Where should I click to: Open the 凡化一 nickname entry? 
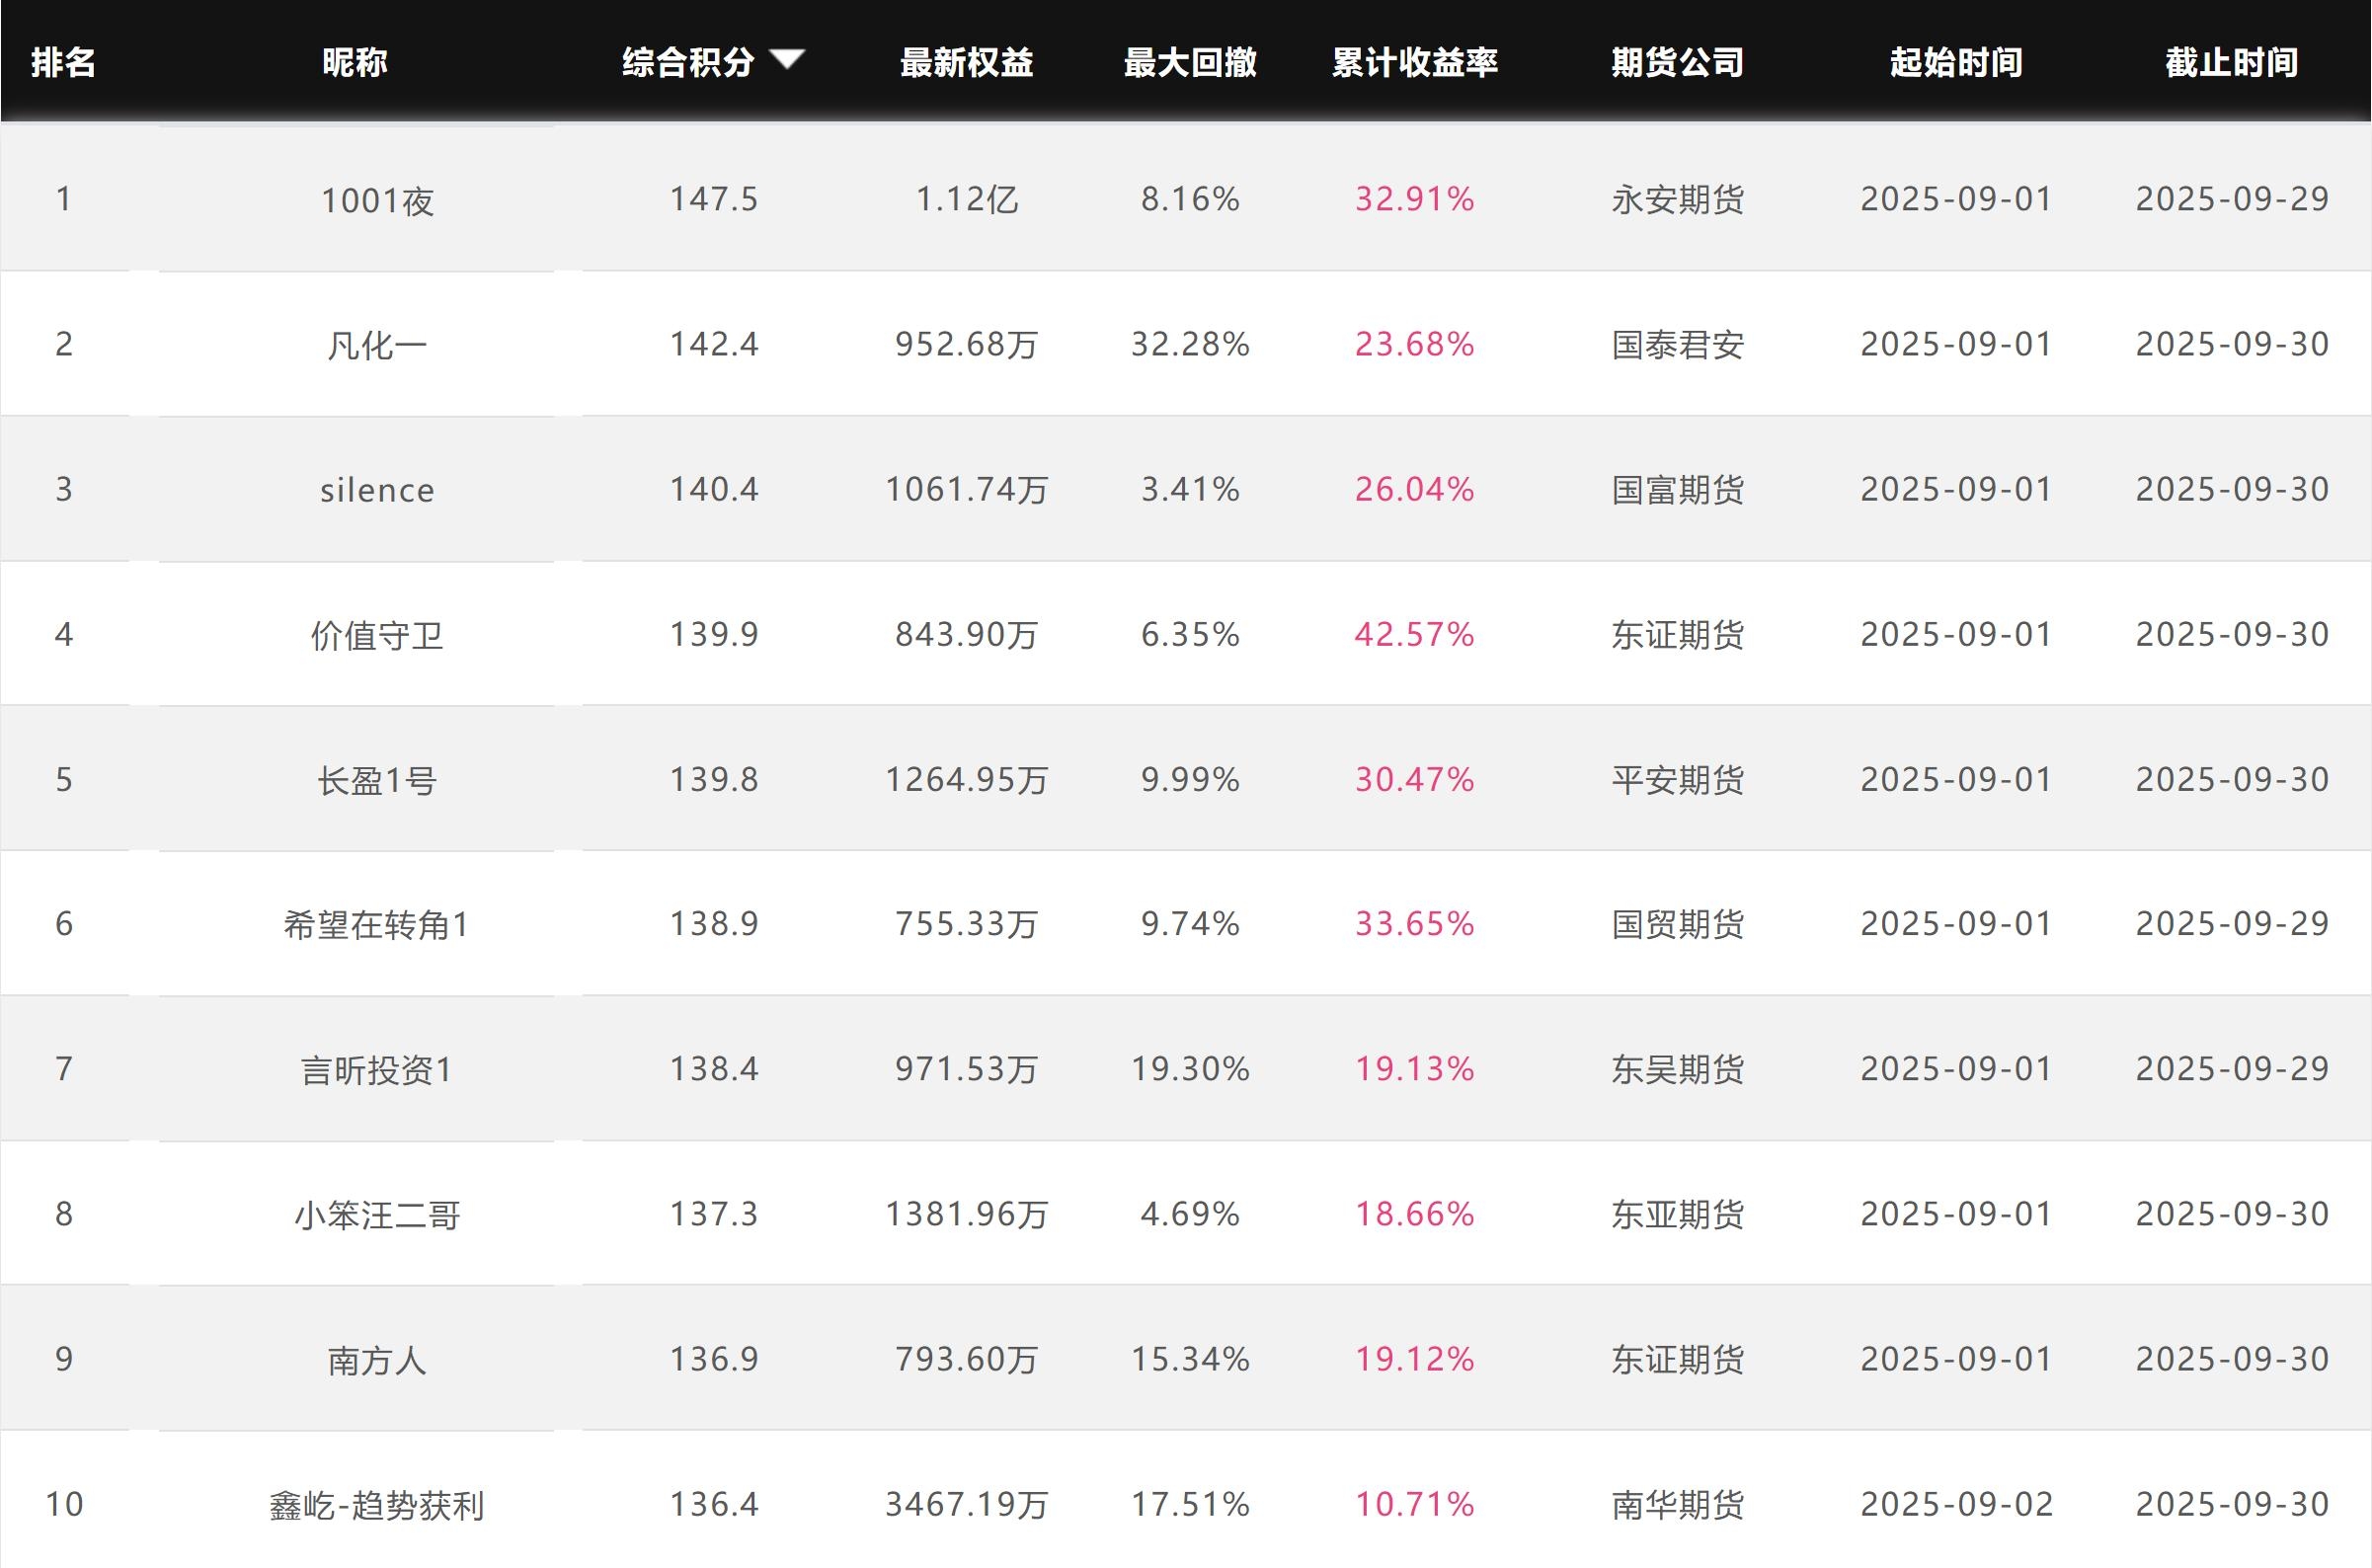(x=377, y=346)
